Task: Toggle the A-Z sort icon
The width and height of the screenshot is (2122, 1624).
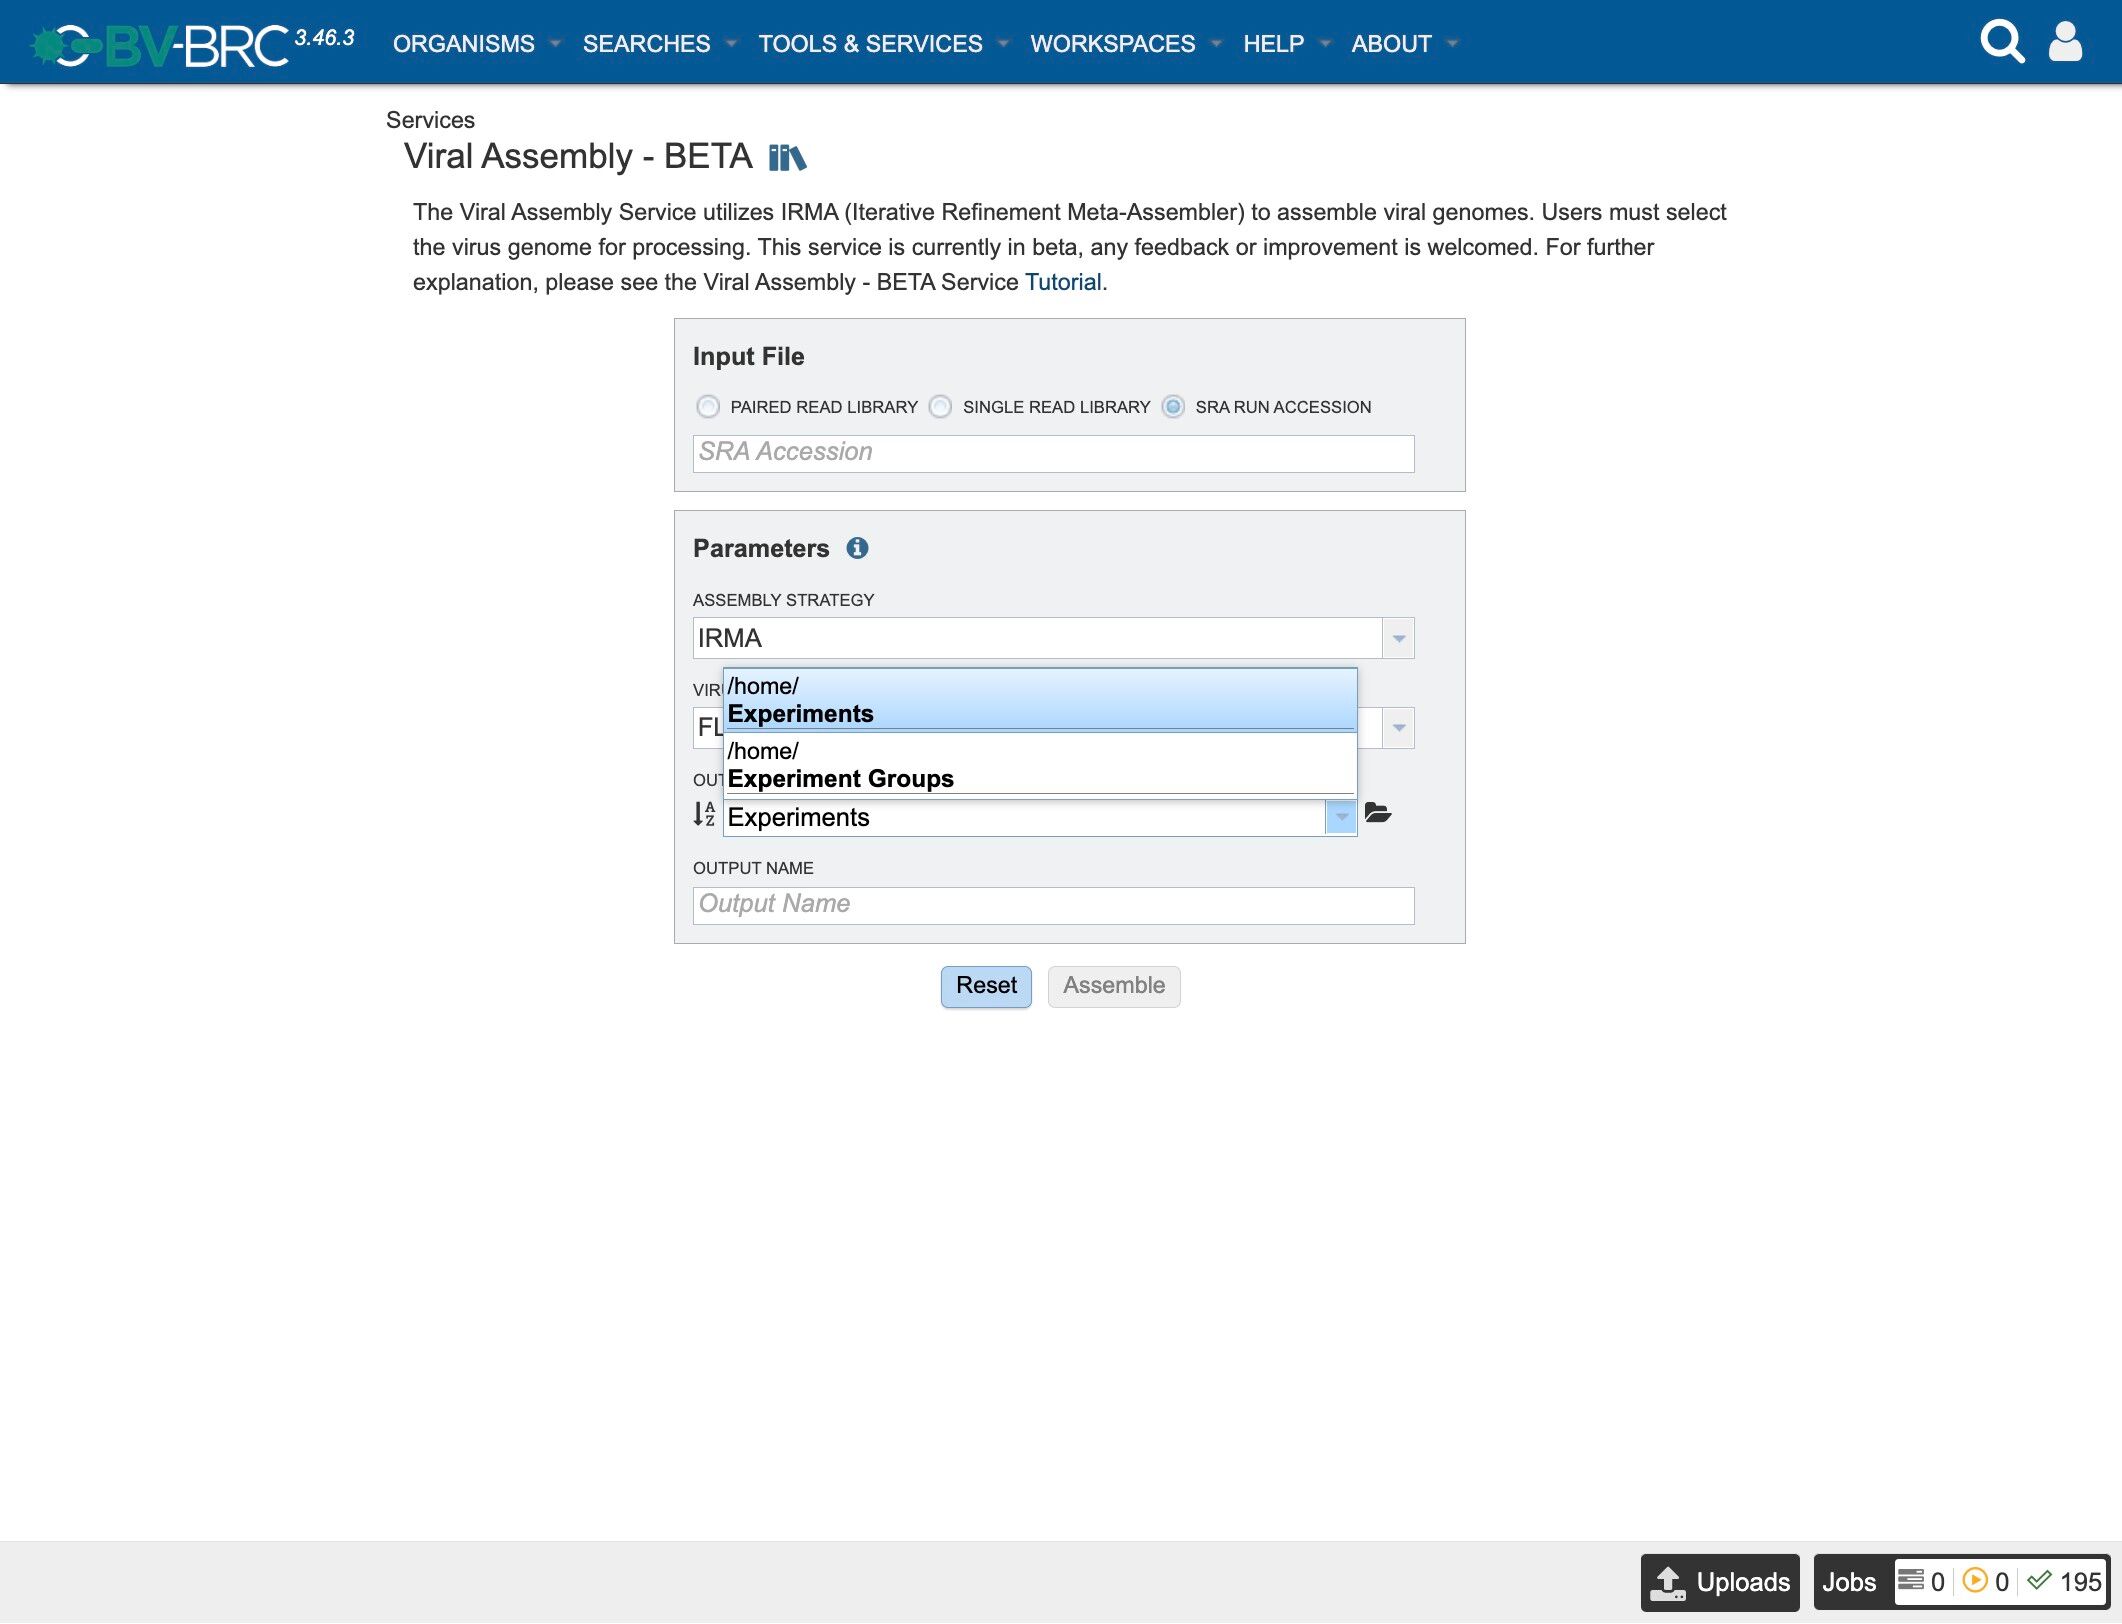Action: coord(704,815)
